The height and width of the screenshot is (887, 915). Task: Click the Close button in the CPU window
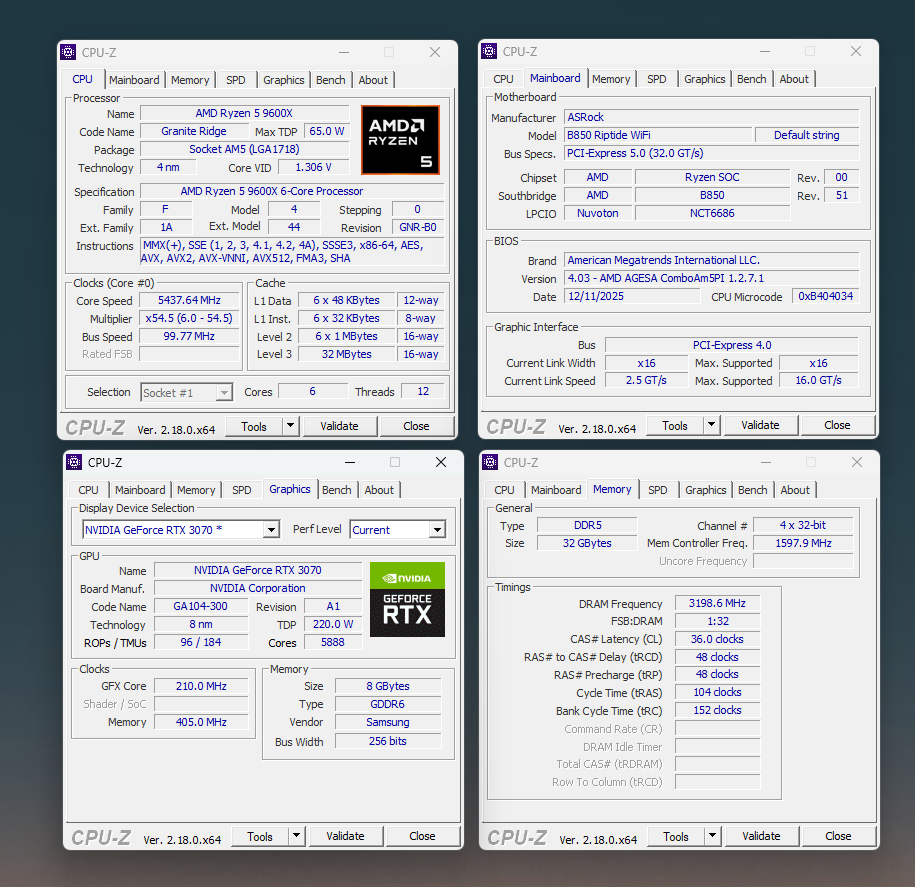(416, 426)
